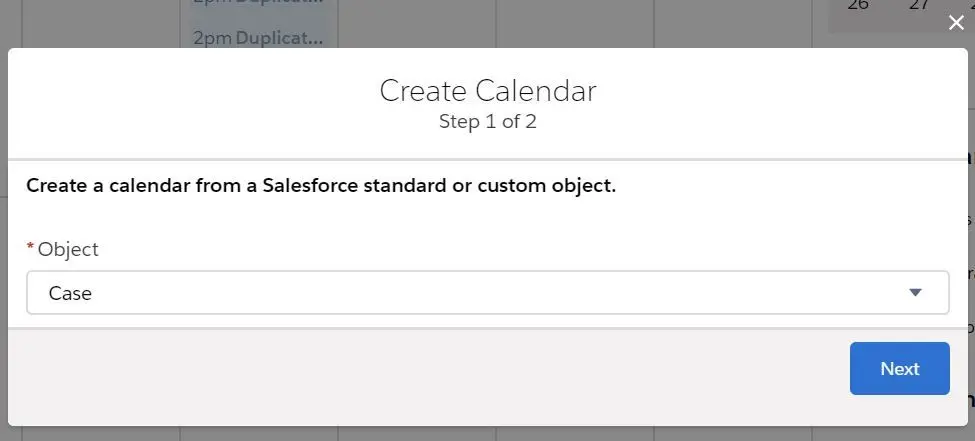This screenshot has height=441, width=975.
Task: Click the Create Calendar heading
Action: pos(488,91)
